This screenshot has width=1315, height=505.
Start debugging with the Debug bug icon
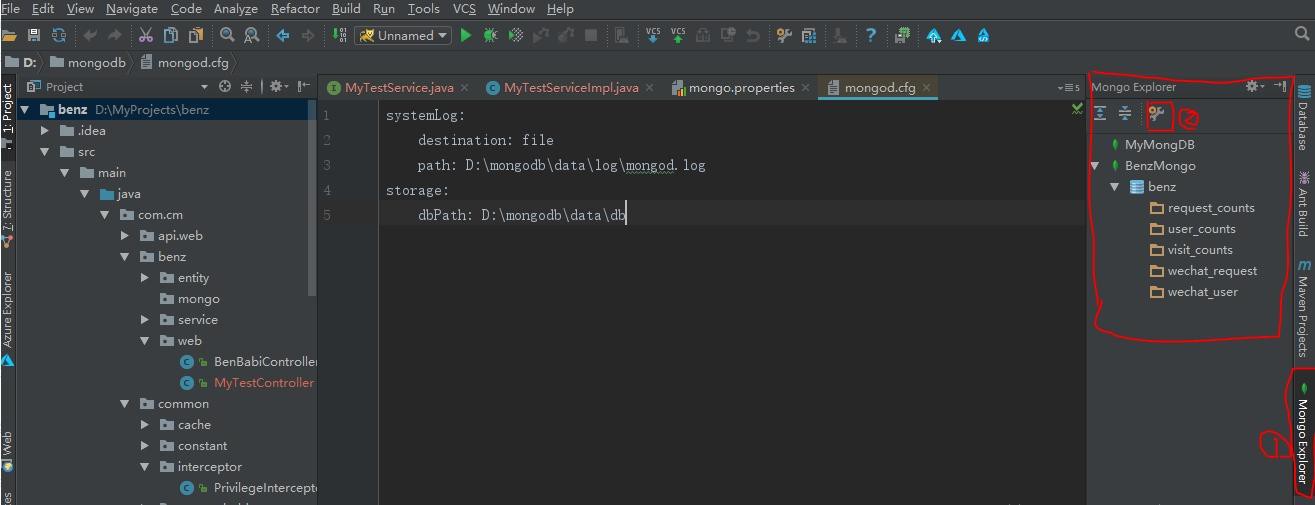(x=490, y=35)
